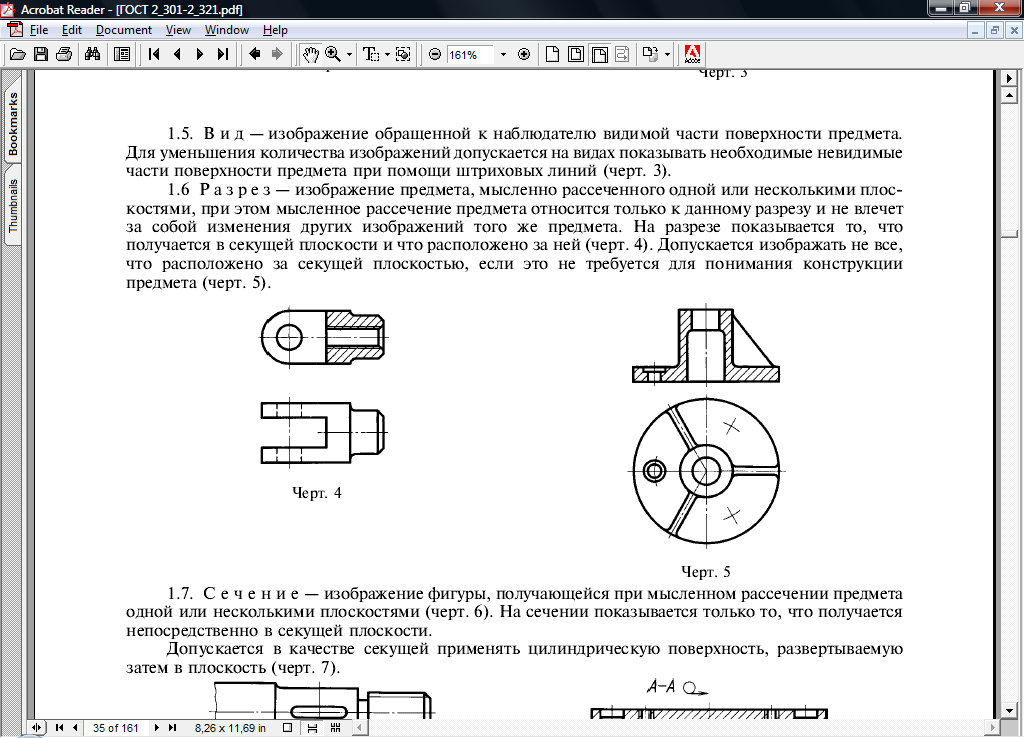This screenshot has height=738, width=1024.
Task: Click the Adobe logo icon
Action: [x=692, y=55]
